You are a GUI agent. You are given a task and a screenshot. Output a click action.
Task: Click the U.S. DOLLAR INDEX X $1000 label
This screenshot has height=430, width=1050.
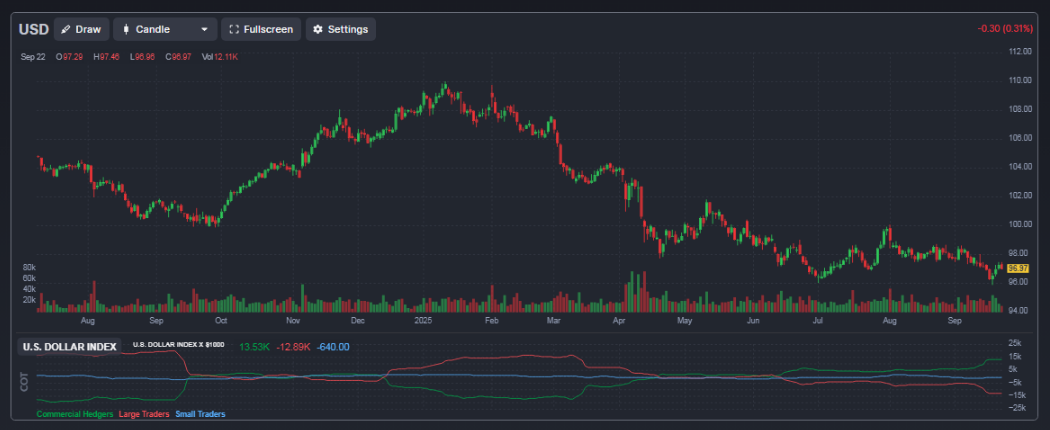point(178,344)
